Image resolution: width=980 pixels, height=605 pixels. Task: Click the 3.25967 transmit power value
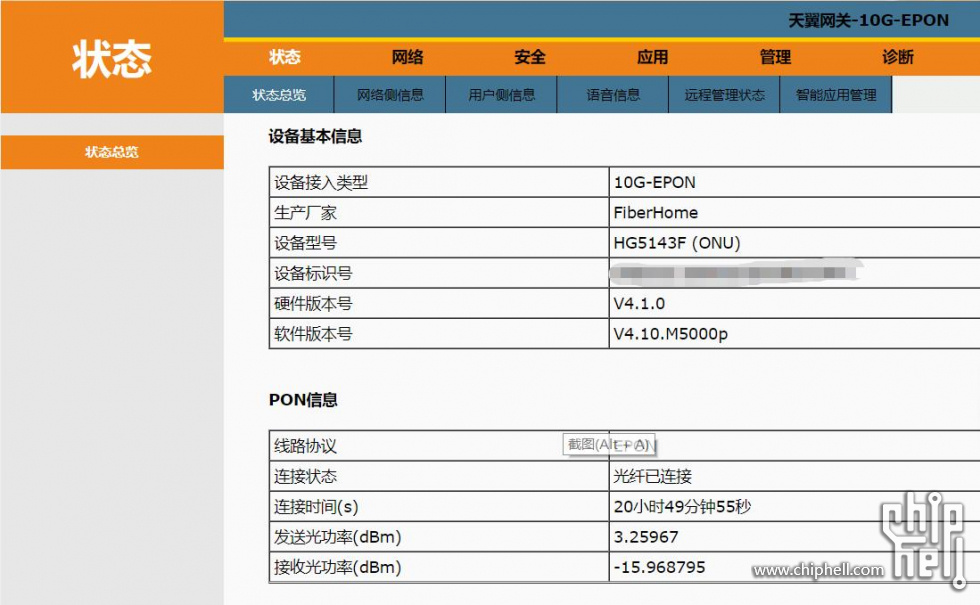646,538
